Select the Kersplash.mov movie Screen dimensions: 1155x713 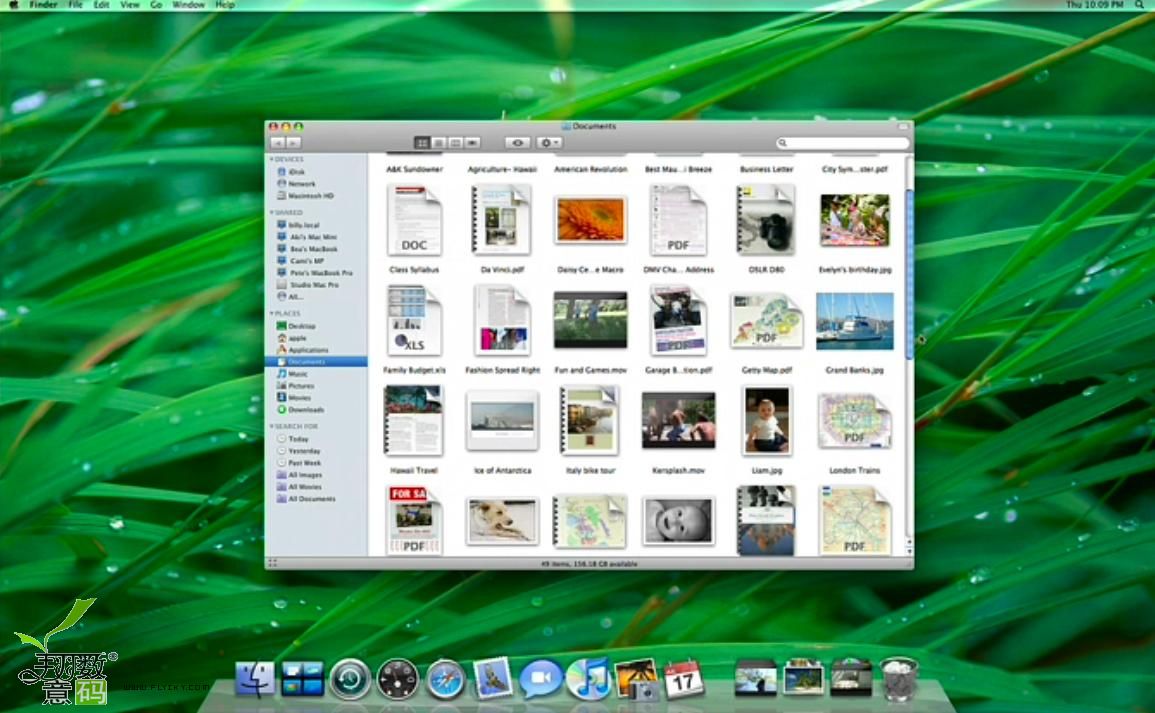[x=678, y=421]
